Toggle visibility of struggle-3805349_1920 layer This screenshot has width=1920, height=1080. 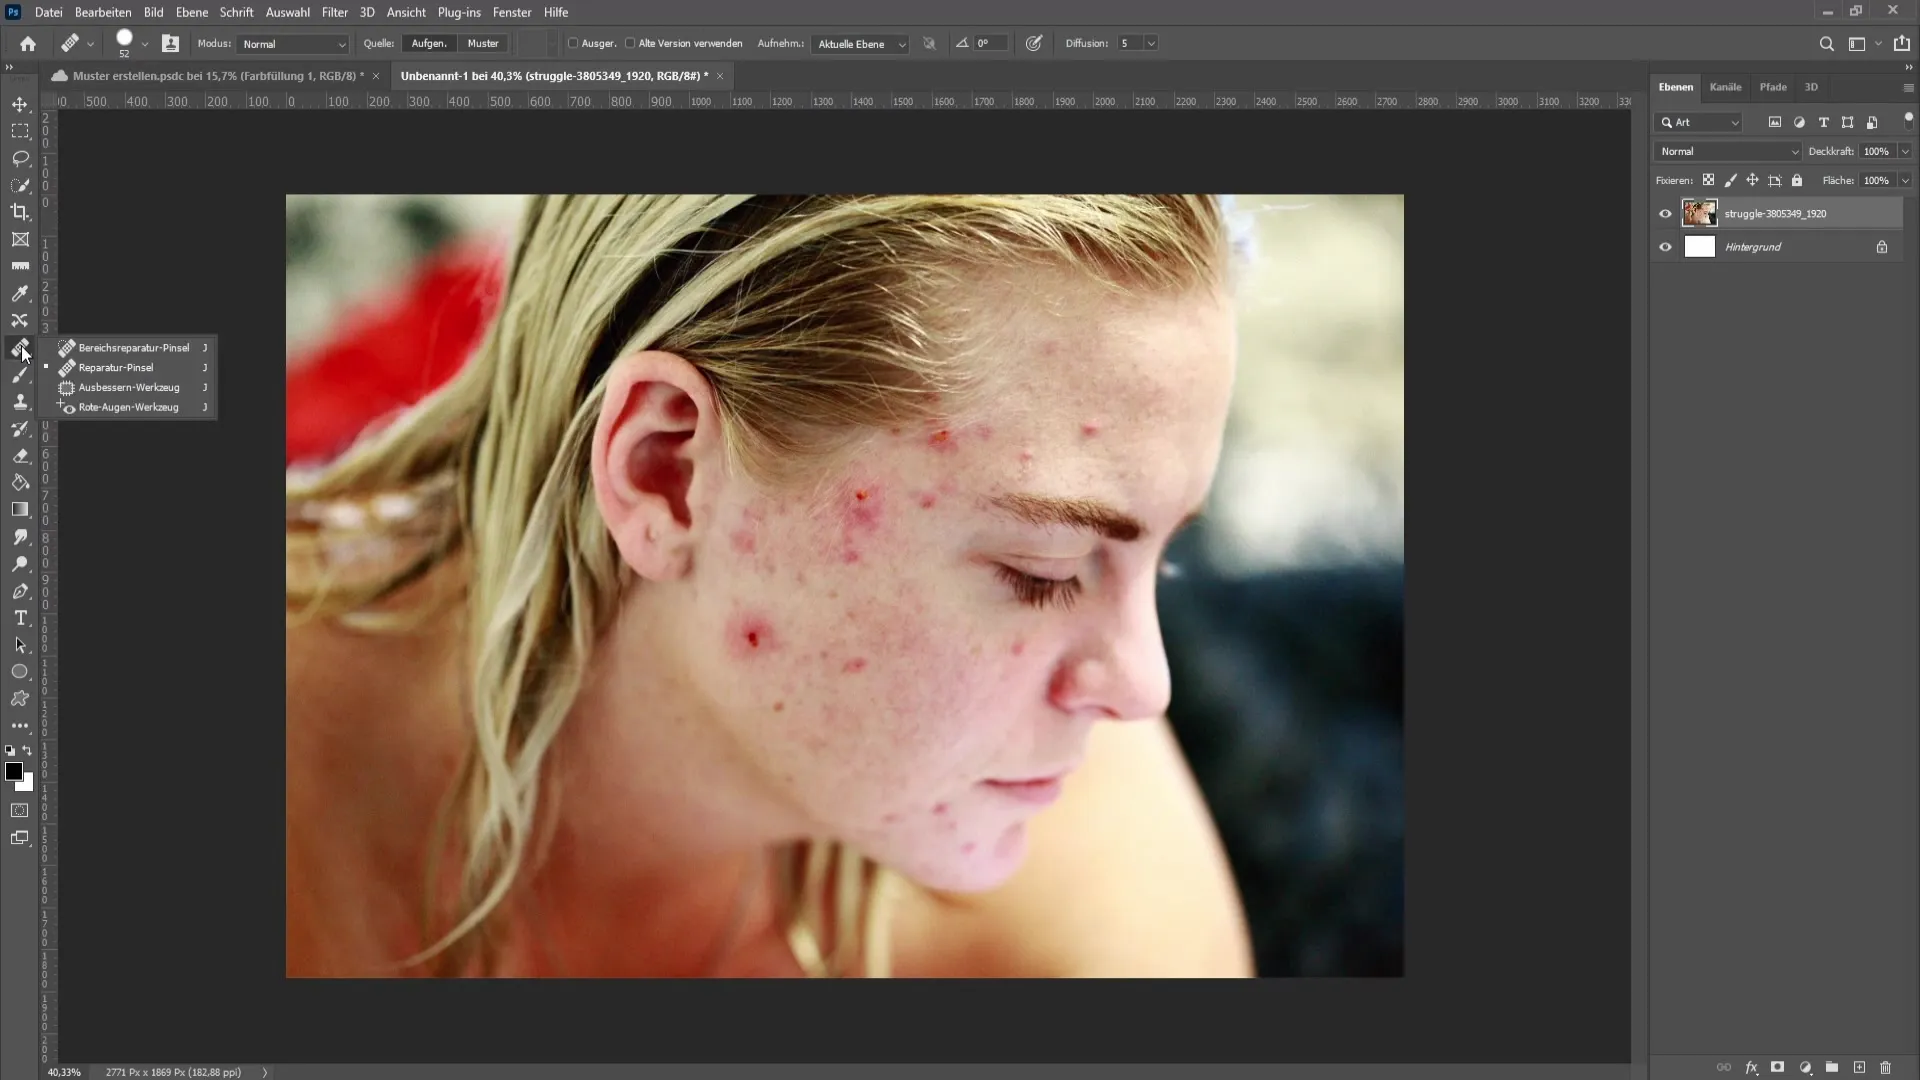(1664, 214)
